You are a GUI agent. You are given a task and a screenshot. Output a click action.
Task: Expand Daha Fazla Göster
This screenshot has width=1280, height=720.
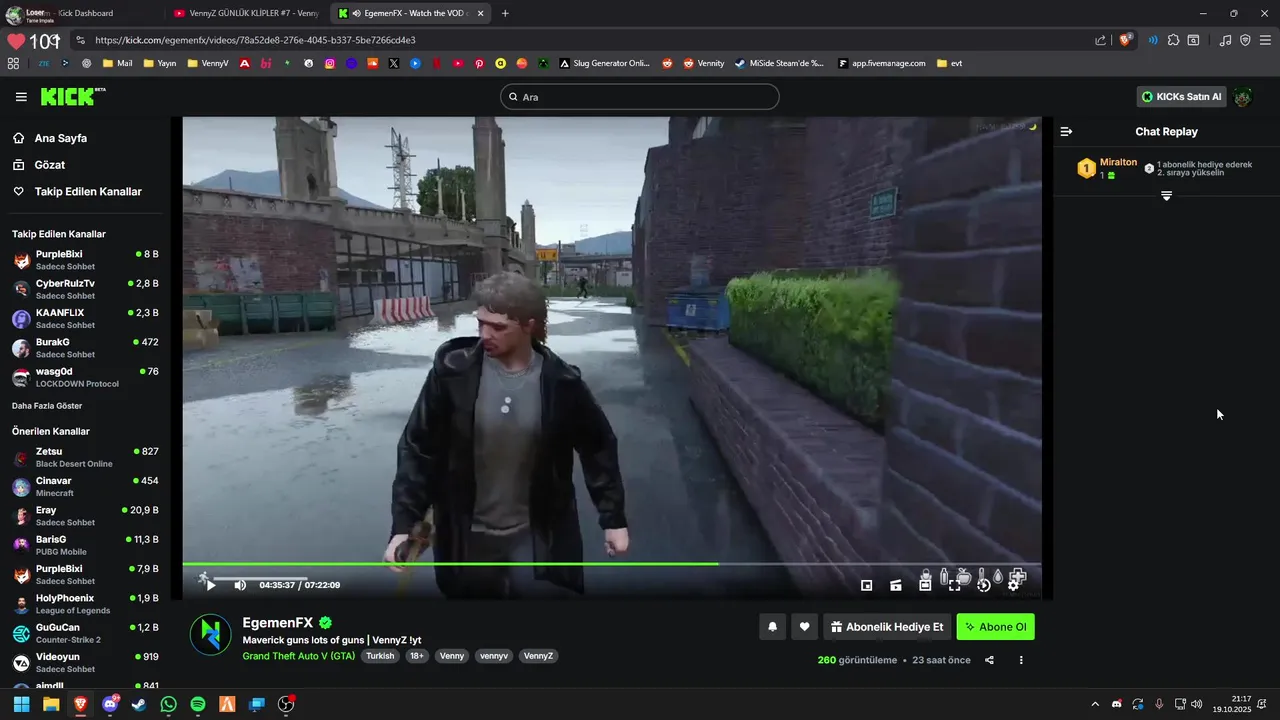tap(47, 406)
